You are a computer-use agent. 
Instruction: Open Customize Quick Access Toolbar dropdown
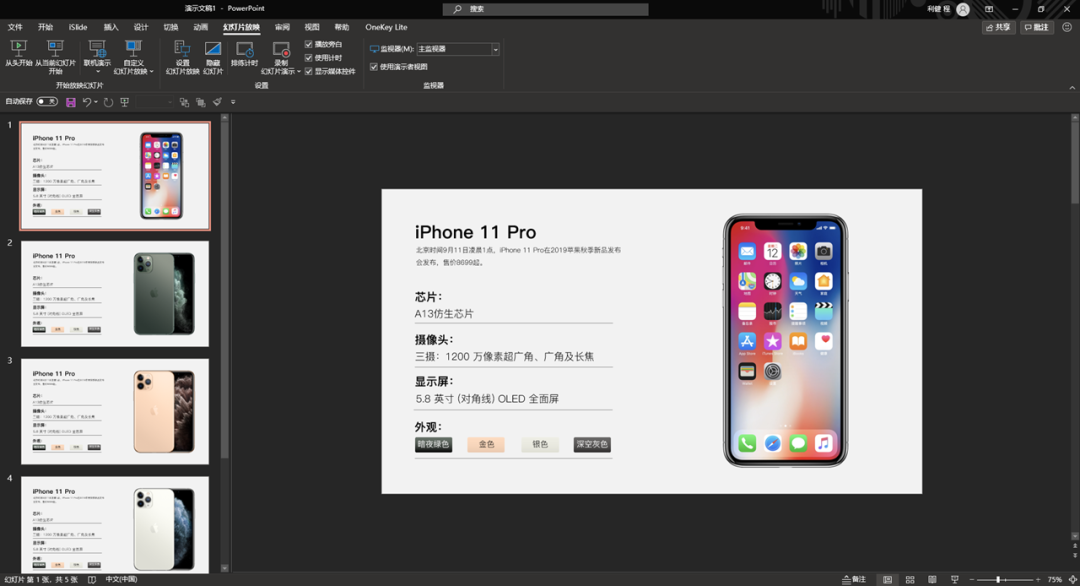(x=233, y=102)
